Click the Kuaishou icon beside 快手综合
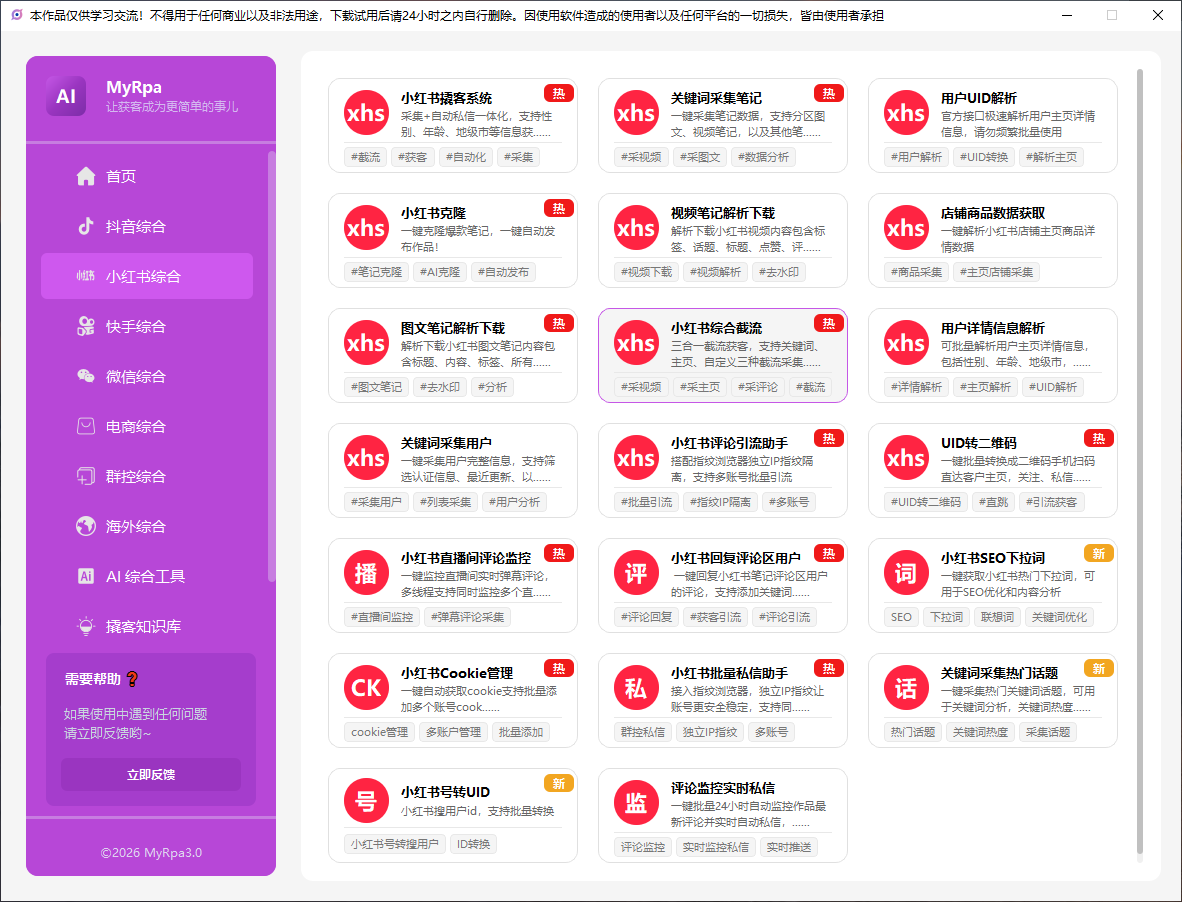The image size is (1182, 902). 86,326
